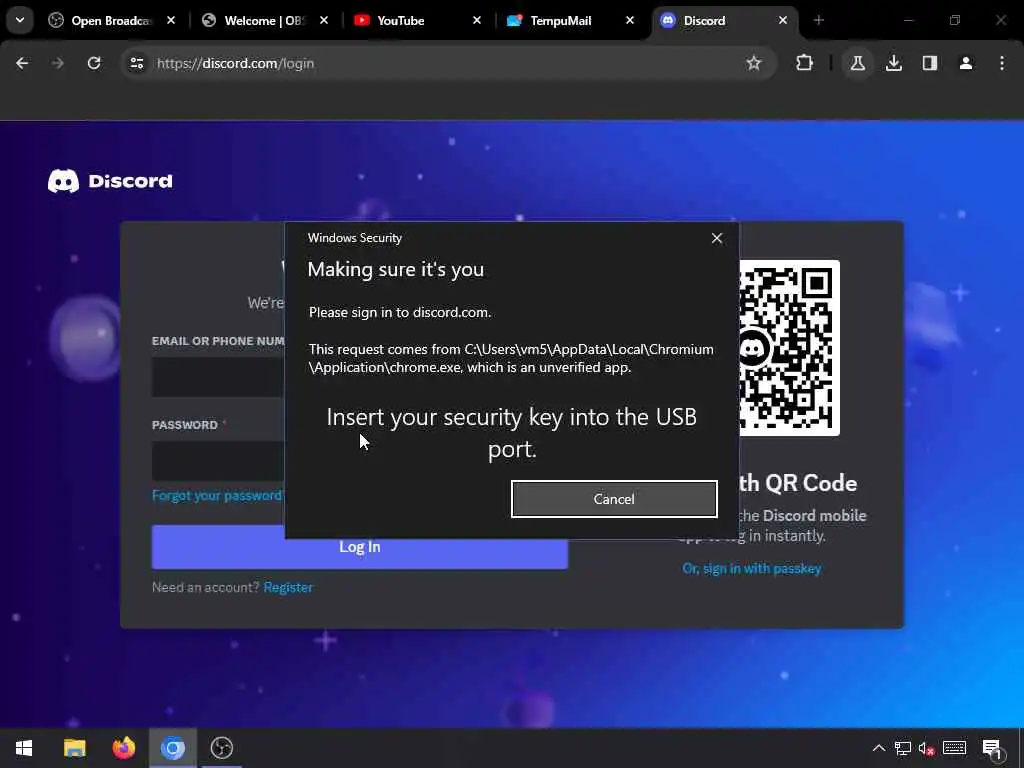This screenshot has height=768, width=1024.
Task: Switch to the TempuMail tab
Action: pos(569,20)
